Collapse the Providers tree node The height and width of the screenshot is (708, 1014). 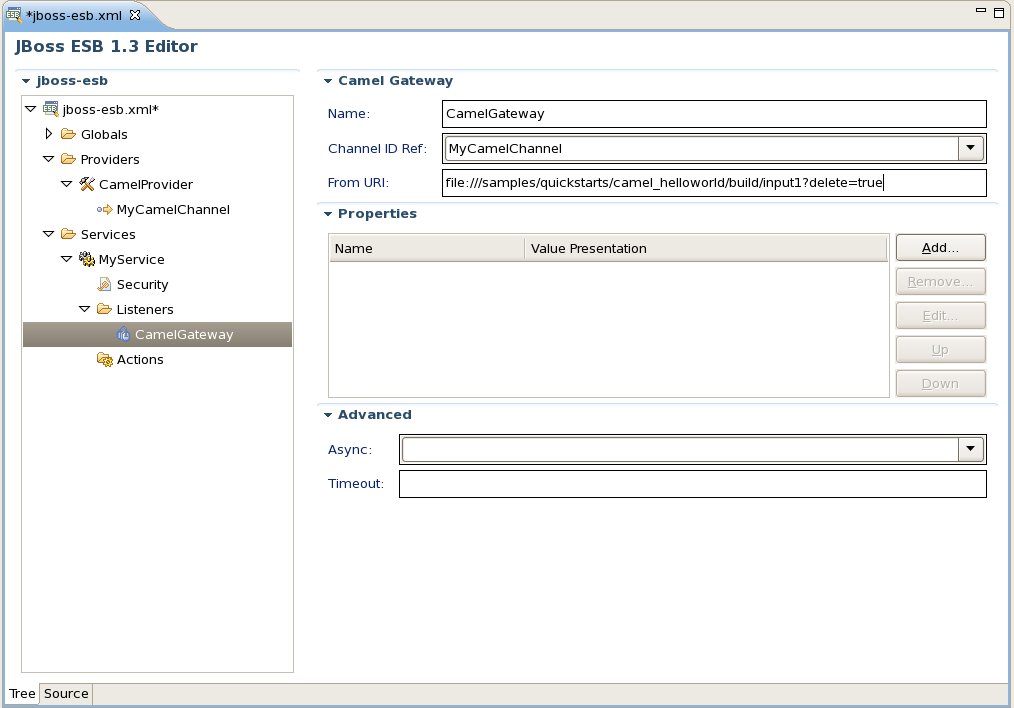49,159
